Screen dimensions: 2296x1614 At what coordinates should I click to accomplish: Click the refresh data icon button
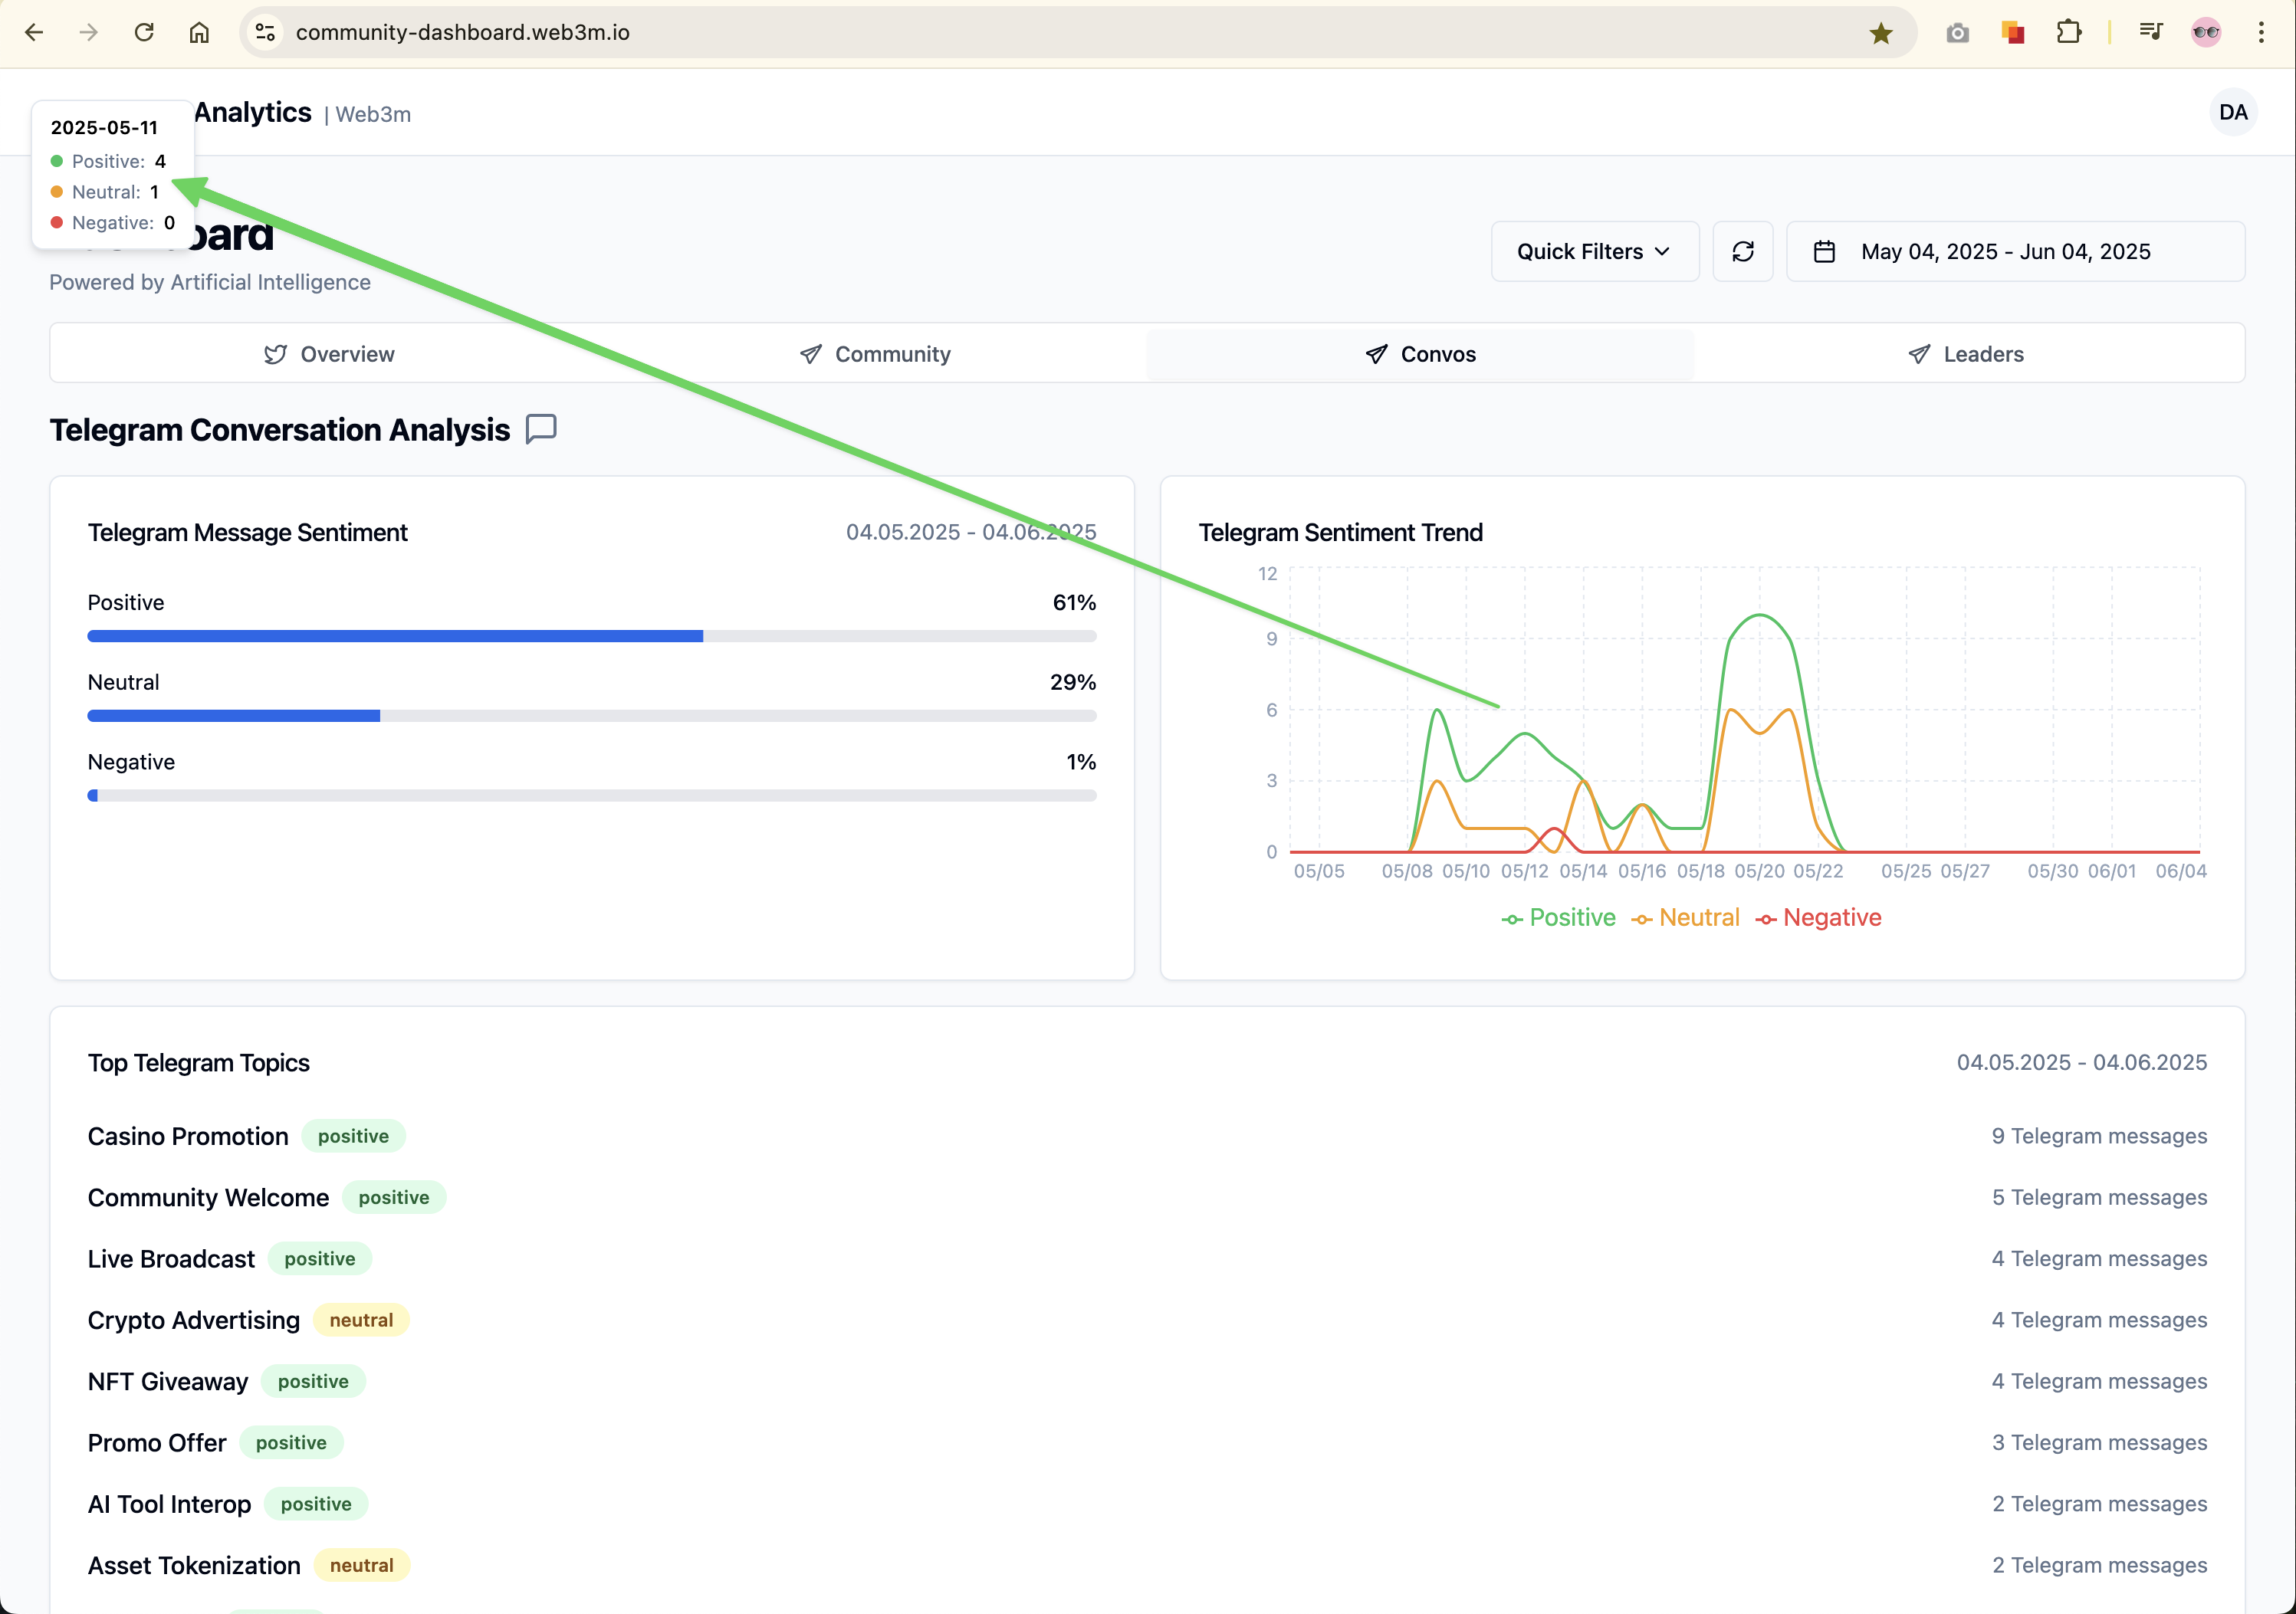pos(1742,251)
